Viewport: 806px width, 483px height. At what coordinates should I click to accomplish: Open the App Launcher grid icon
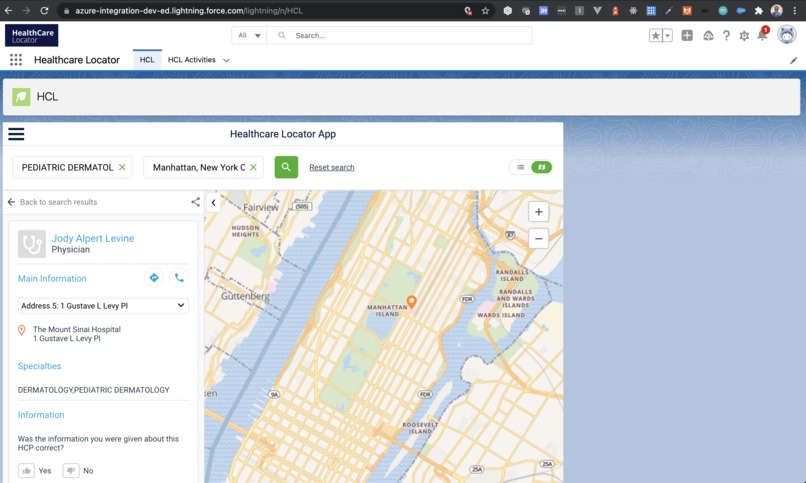click(x=16, y=60)
